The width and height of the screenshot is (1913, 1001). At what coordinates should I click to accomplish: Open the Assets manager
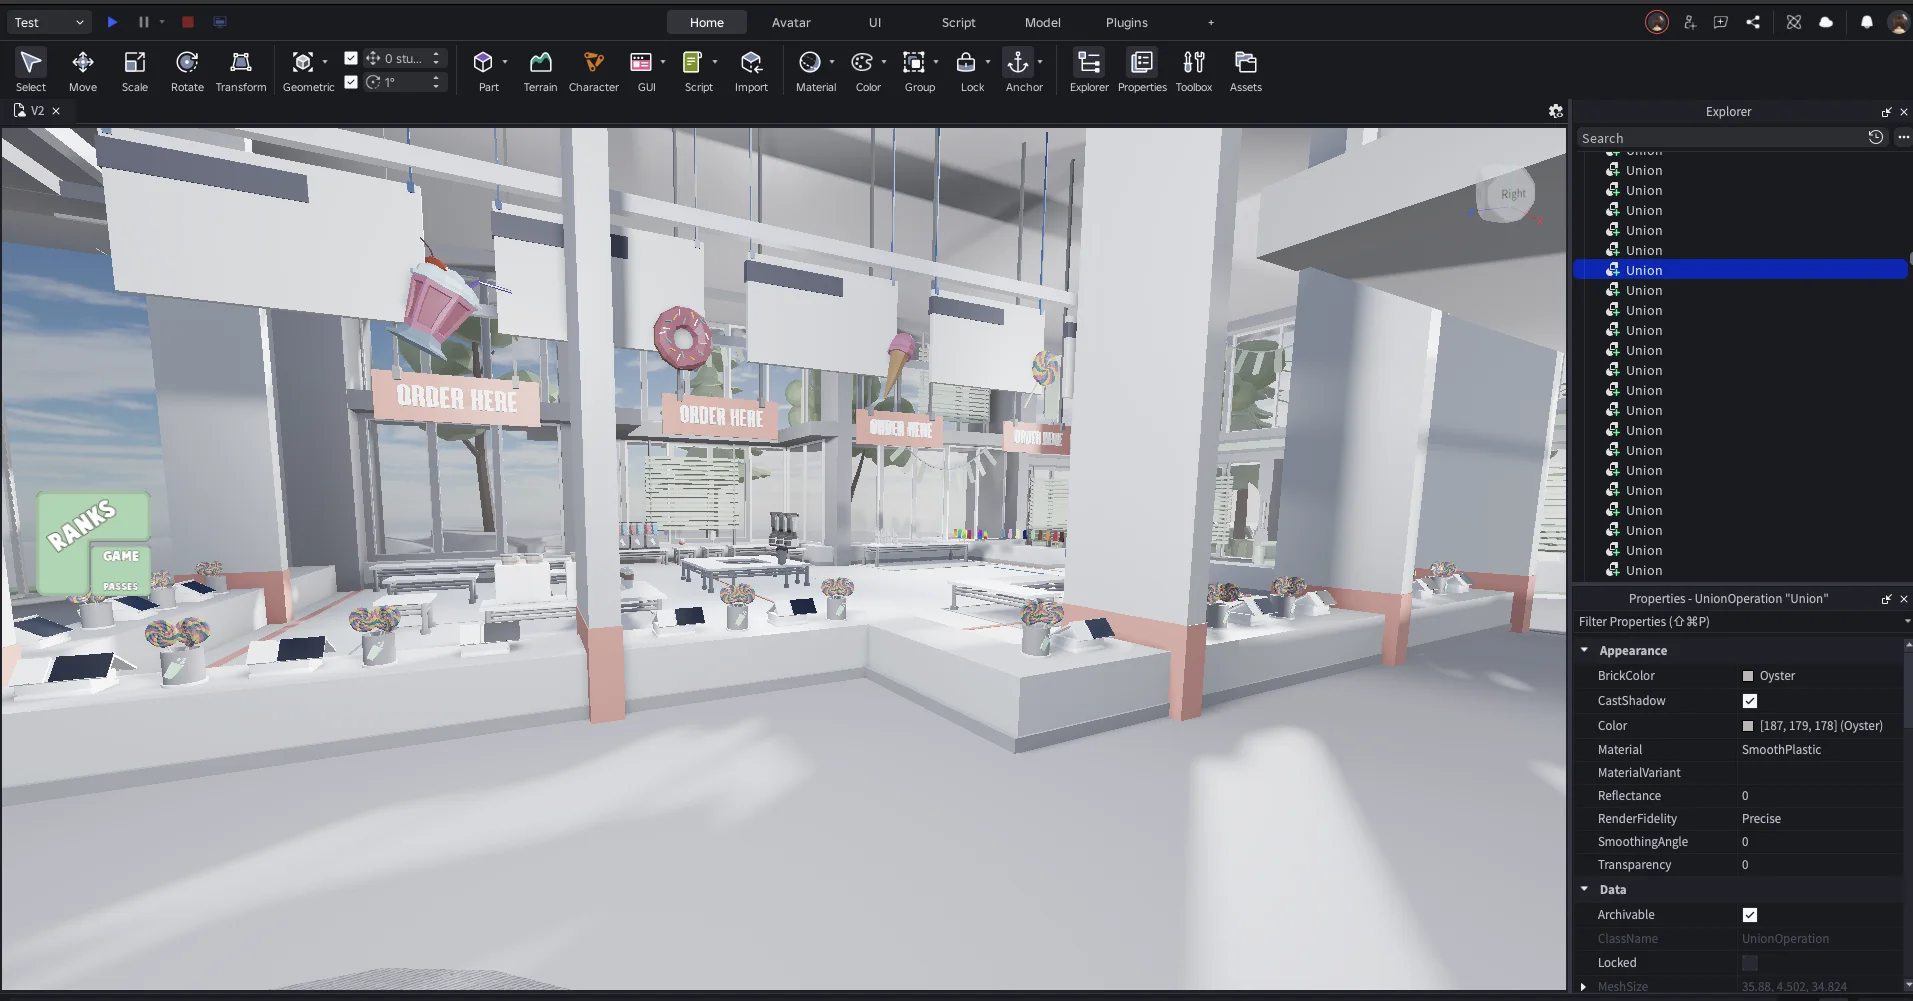pos(1246,71)
